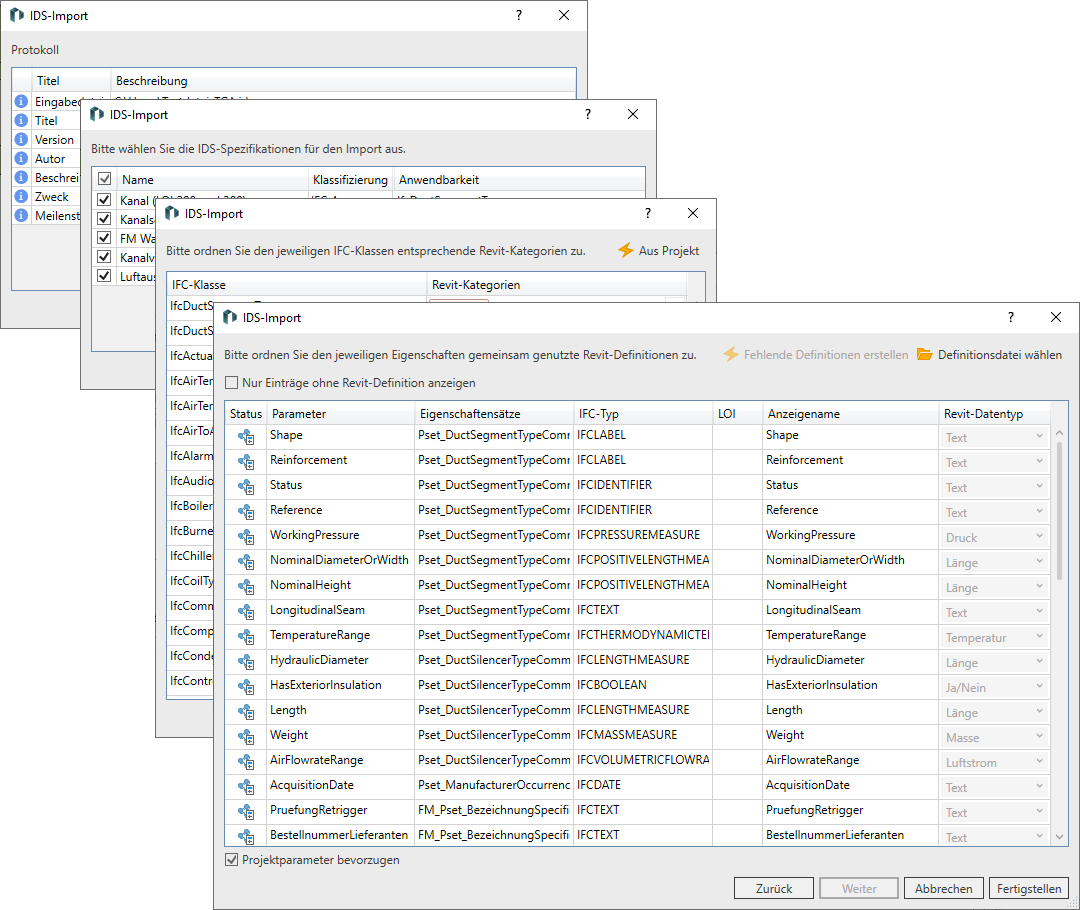Open Revit-Datentyp dropdown for AirFlowrateRange
1080x910 pixels.
tap(994, 763)
